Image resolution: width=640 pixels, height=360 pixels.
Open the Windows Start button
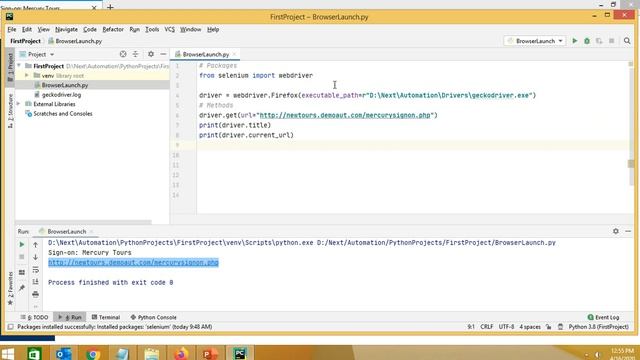[7, 353]
